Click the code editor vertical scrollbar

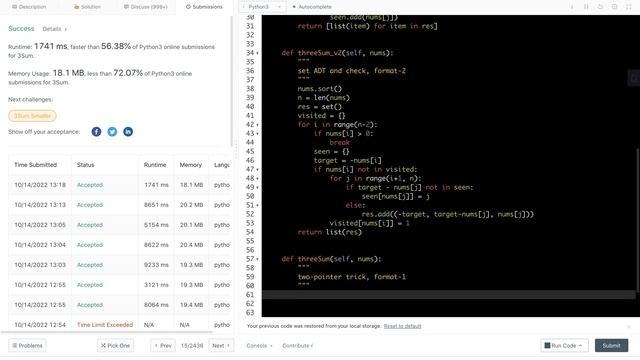pos(637,220)
